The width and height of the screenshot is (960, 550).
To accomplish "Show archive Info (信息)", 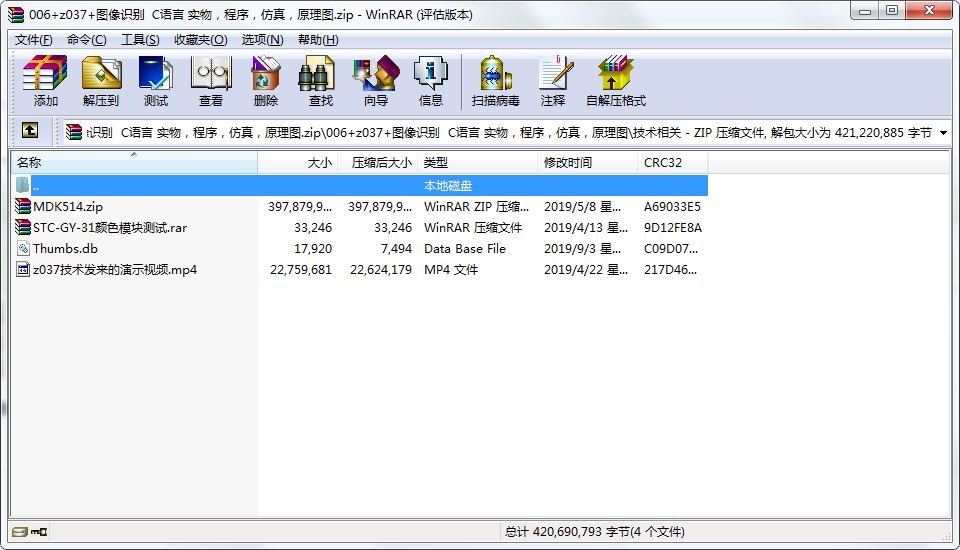I will (430, 81).
